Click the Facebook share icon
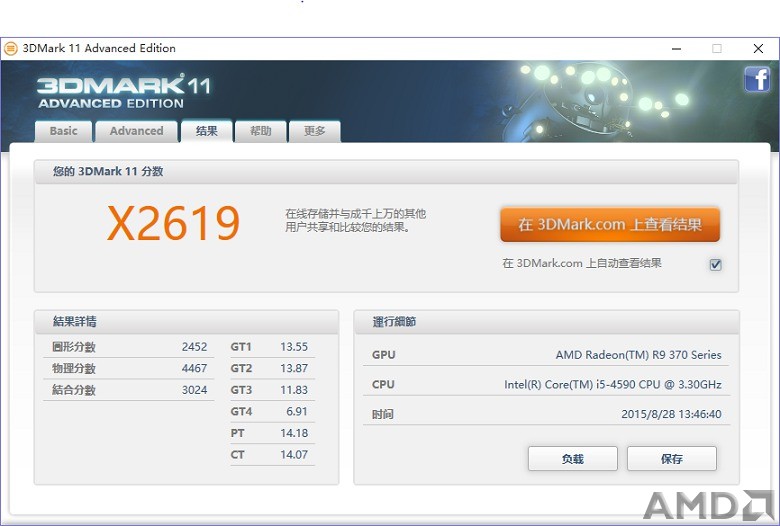The width and height of the screenshot is (780, 526). coord(757,80)
